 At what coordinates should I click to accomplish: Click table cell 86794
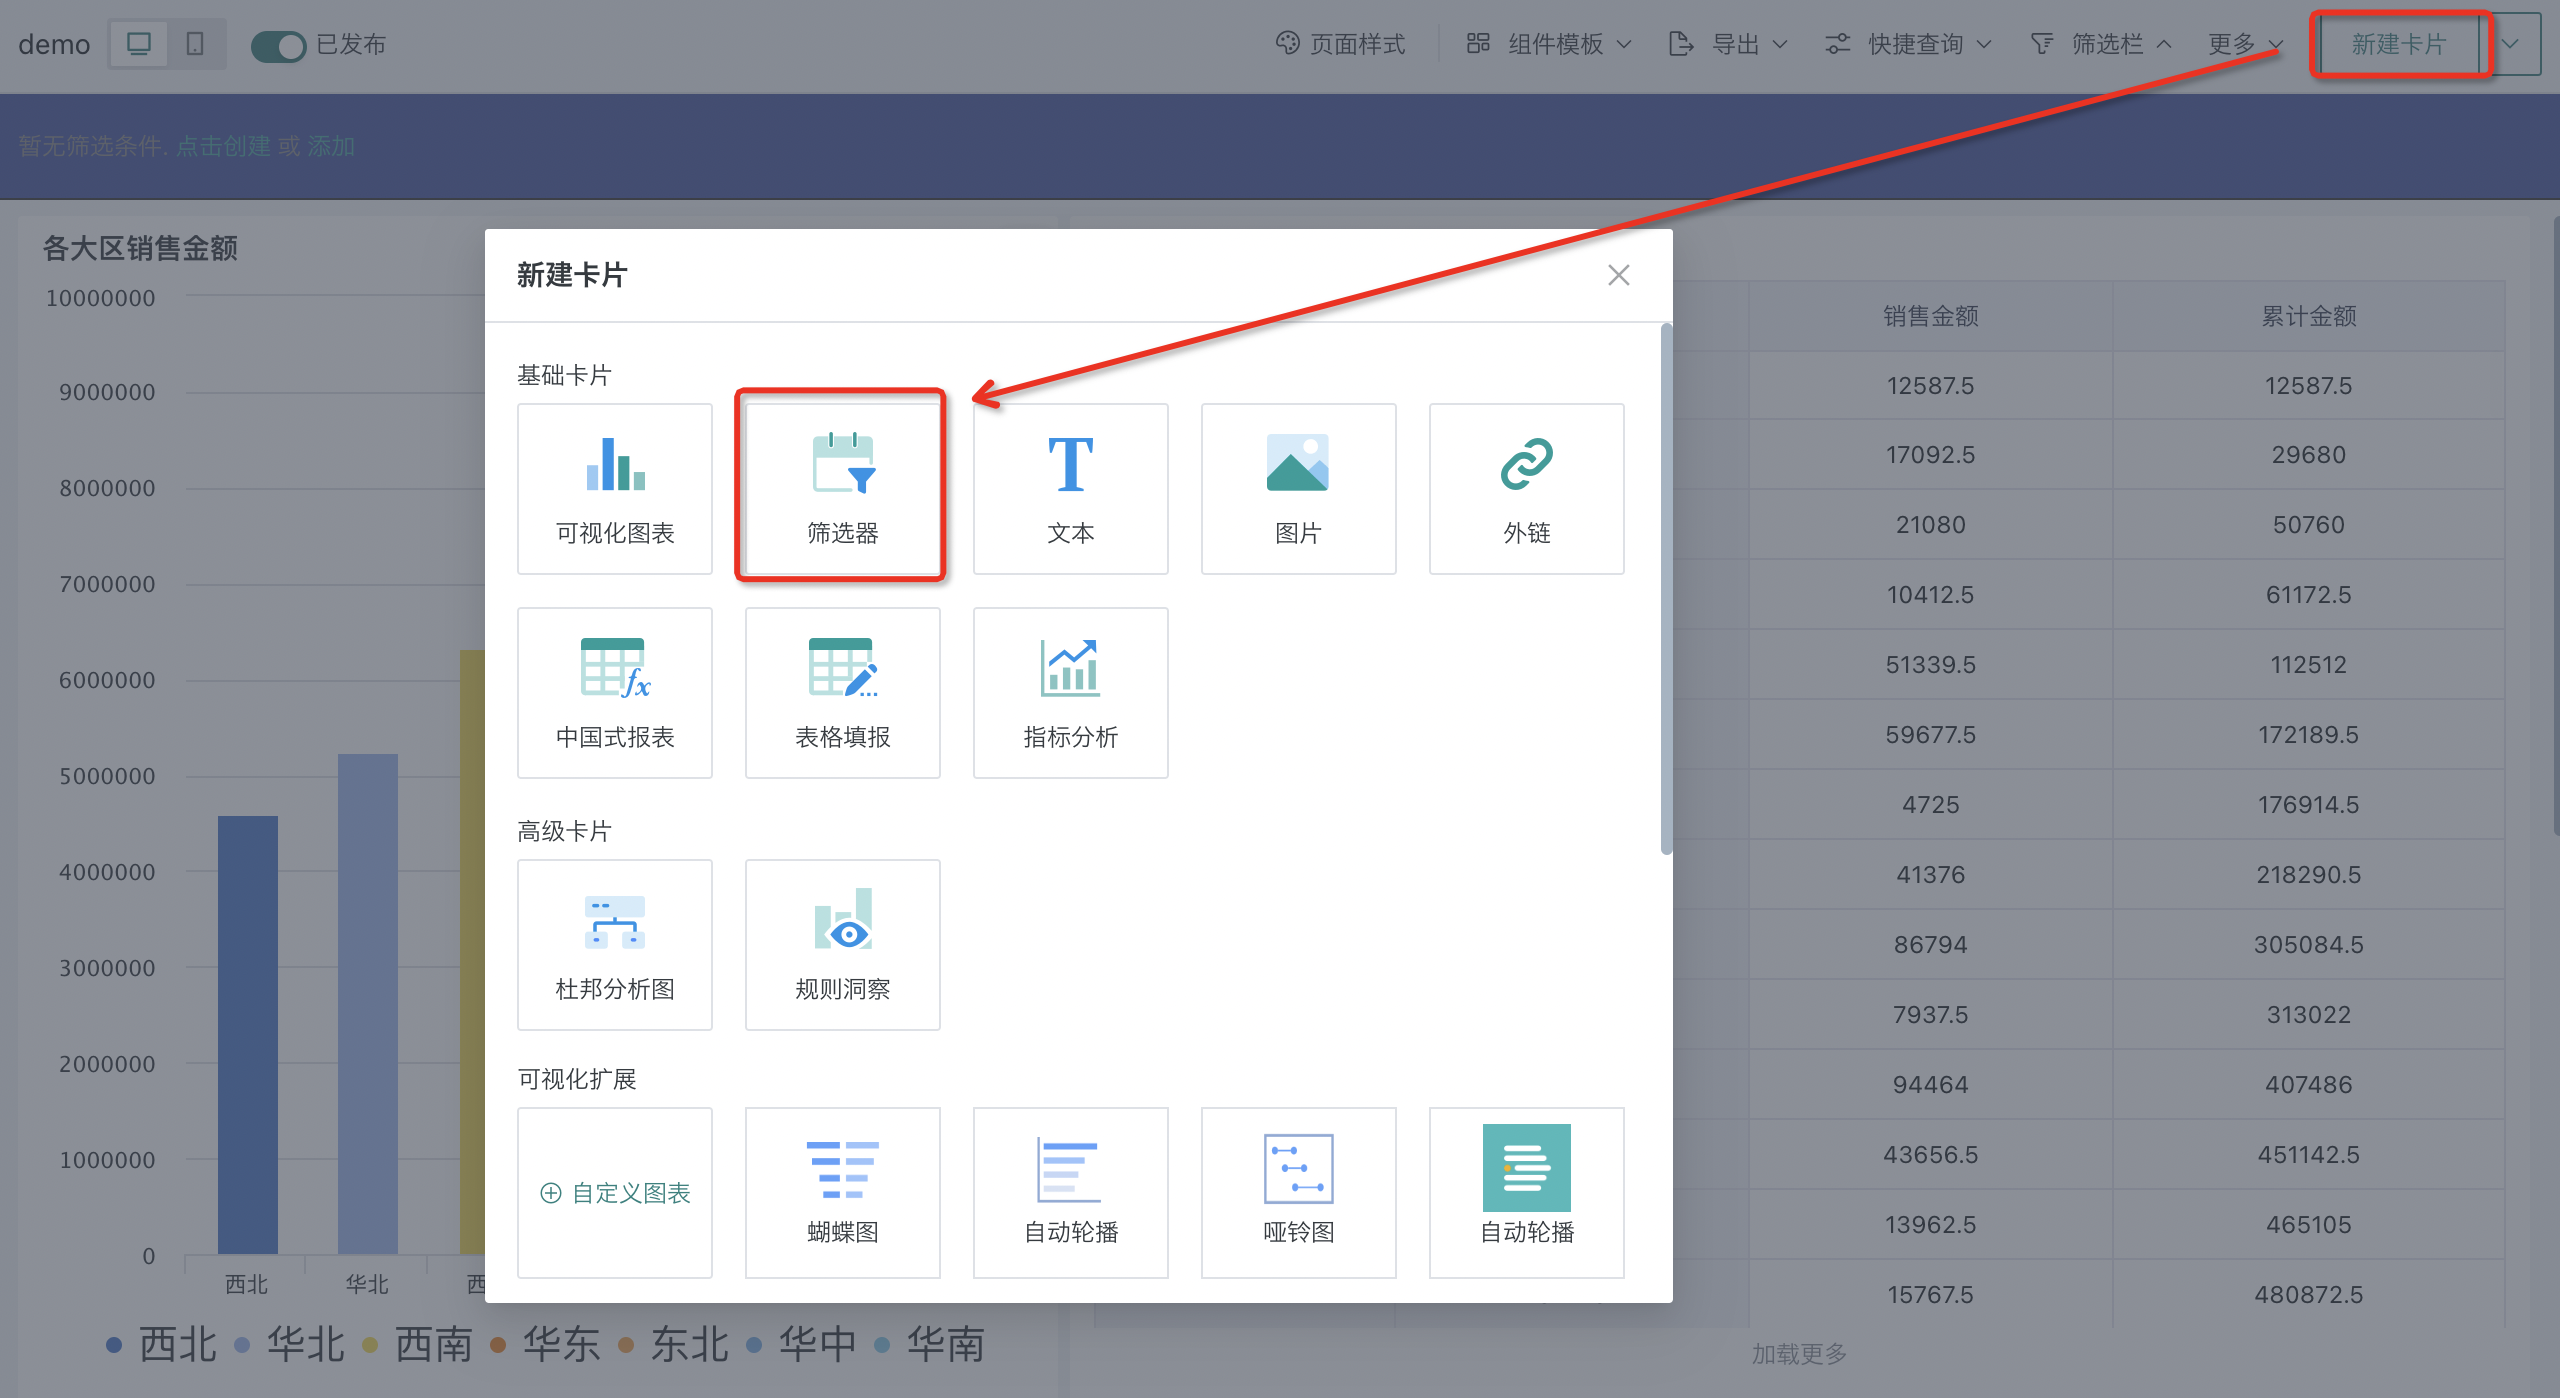tap(1930, 945)
